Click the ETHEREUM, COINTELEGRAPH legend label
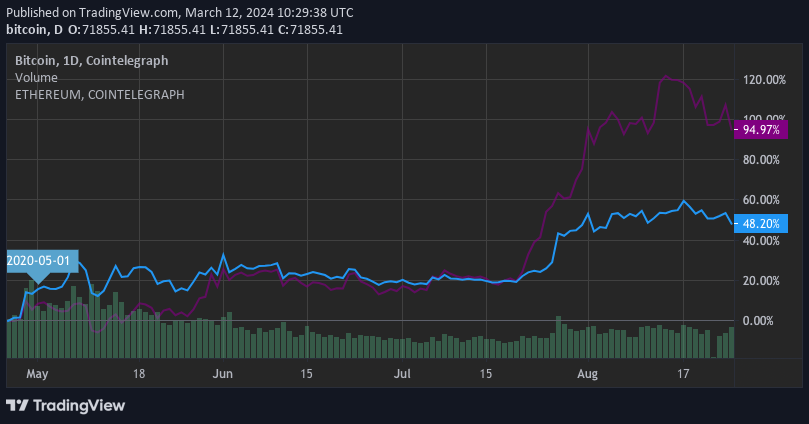Viewport: 809px width, 424px height. click(x=99, y=94)
